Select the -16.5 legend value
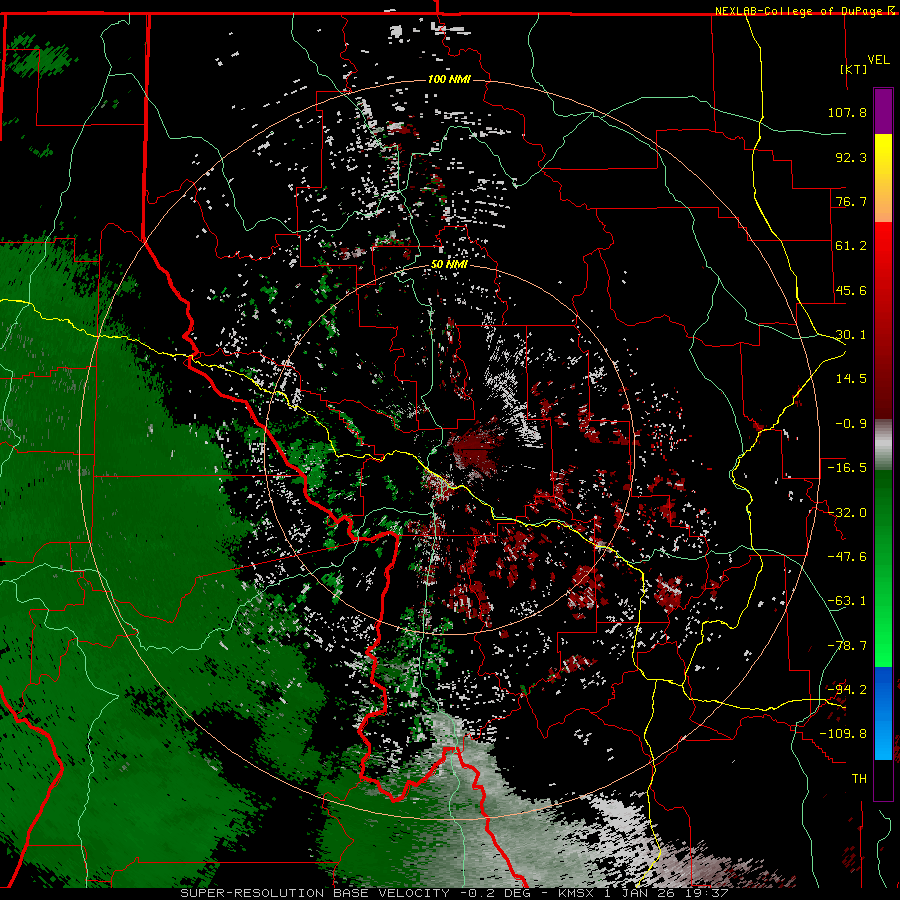This screenshot has height=900, width=900. (847, 468)
